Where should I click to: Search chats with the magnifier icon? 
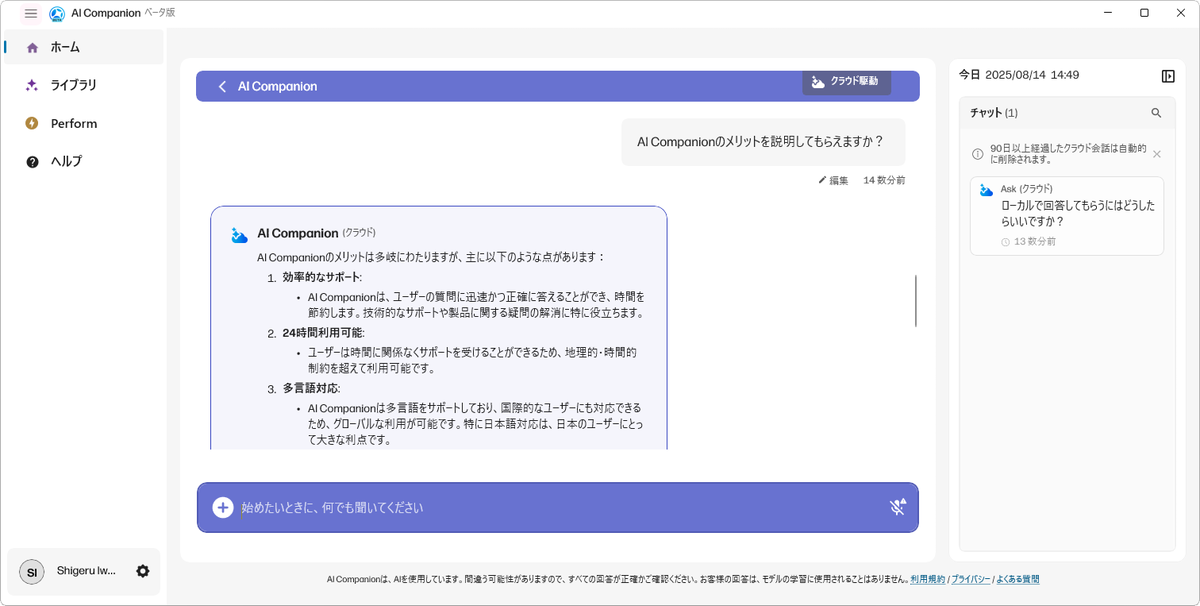point(1157,113)
